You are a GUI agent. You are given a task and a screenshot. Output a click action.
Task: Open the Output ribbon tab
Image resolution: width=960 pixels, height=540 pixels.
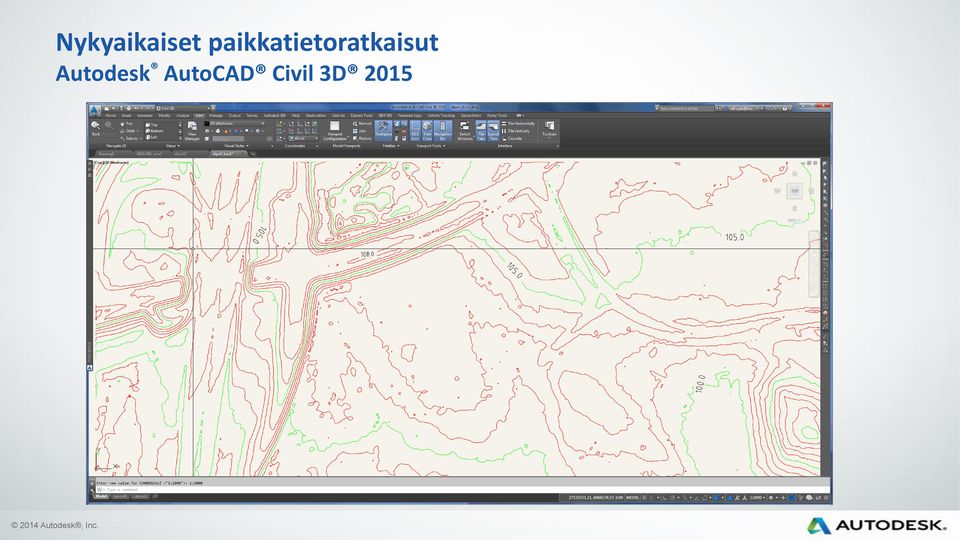(x=234, y=116)
